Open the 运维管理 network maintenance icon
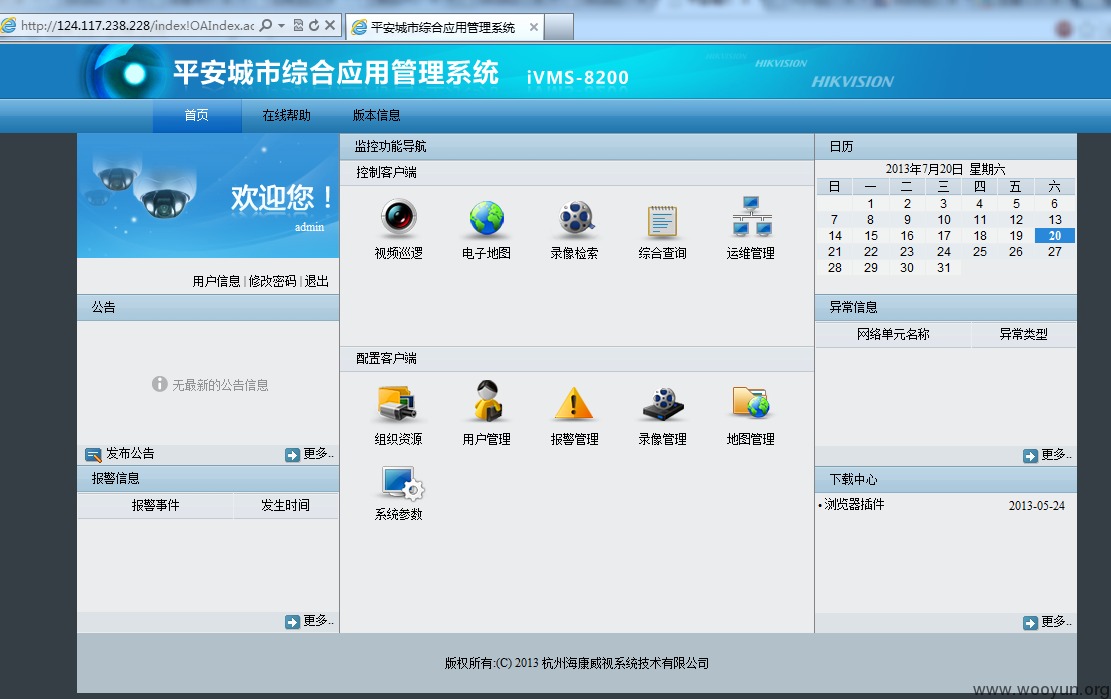 point(751,217)
